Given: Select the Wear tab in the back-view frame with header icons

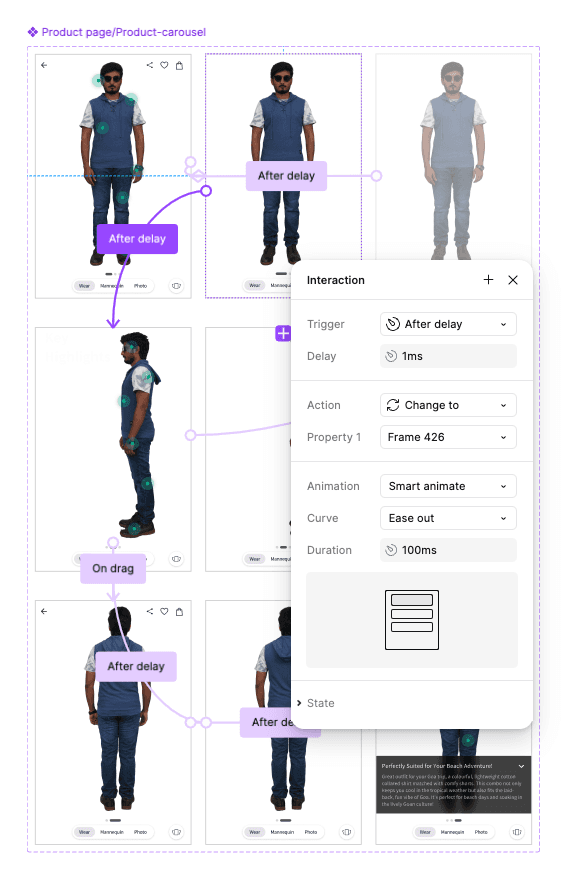Looking at the screenshot, I should coord(84,832).
